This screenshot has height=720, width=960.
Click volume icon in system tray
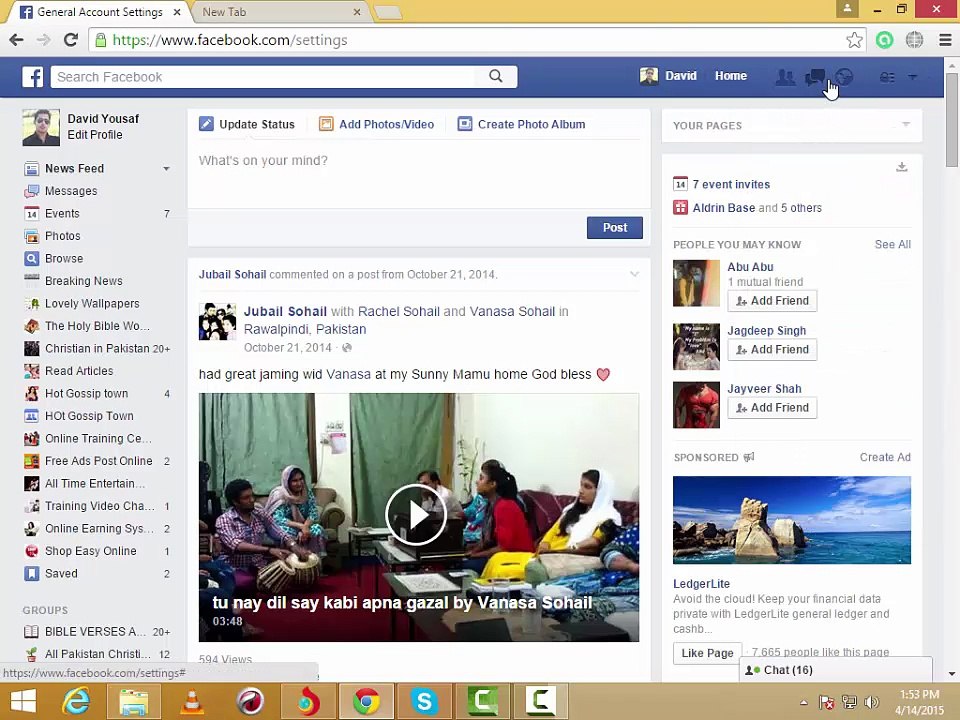(871, 702)
